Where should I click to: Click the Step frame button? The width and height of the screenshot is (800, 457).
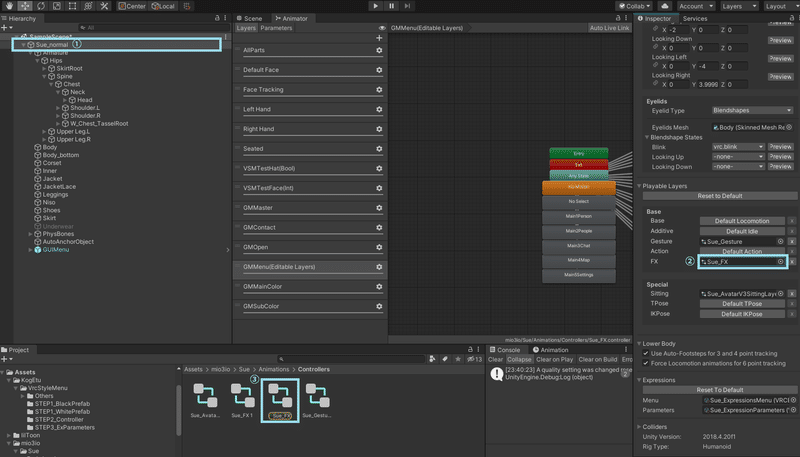tap(407, 6)
